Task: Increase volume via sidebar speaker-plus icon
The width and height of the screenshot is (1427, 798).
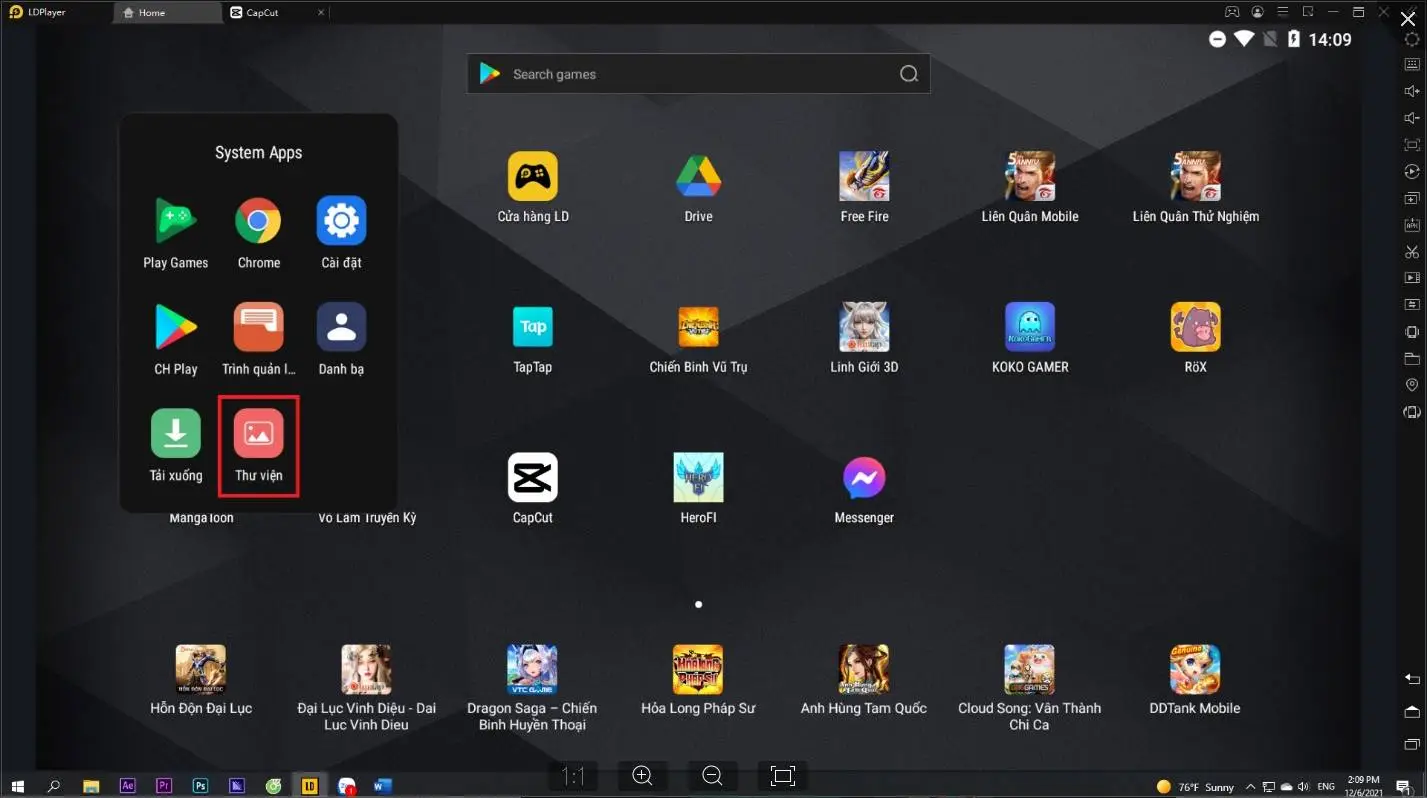Action: (1412, 92)
